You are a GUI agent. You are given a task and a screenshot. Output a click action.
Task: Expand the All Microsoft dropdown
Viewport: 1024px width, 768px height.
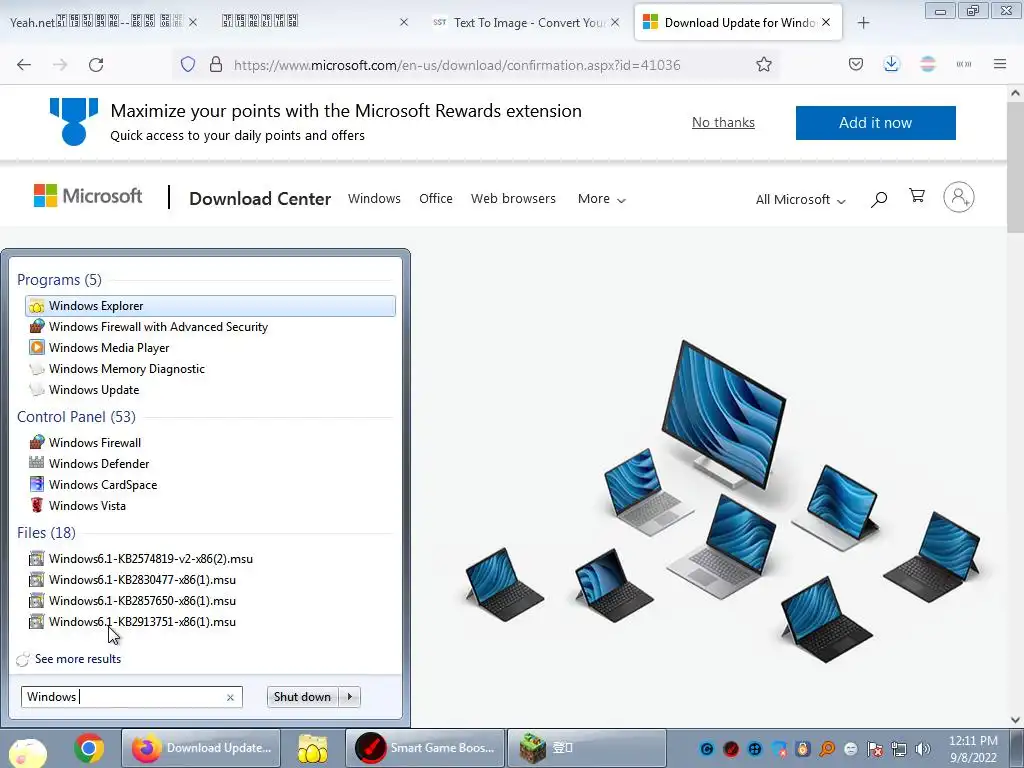(x=800, y=199)
